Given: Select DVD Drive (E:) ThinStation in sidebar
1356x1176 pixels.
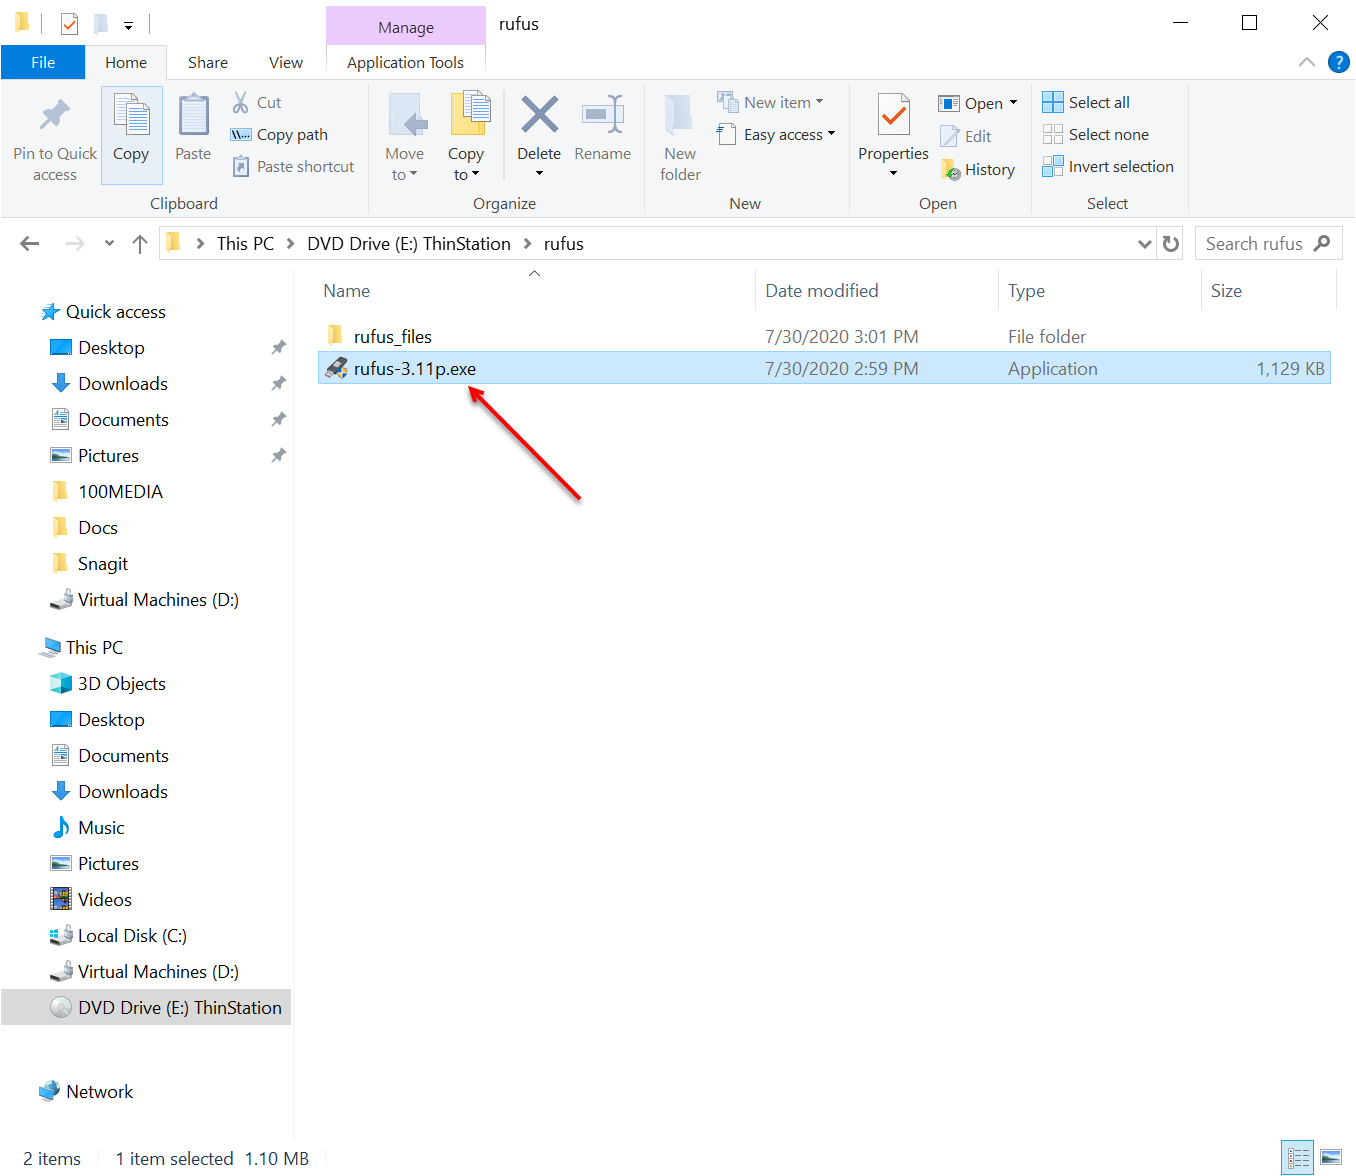Looking at the screenshot, I should click(x=146, y=1007).
